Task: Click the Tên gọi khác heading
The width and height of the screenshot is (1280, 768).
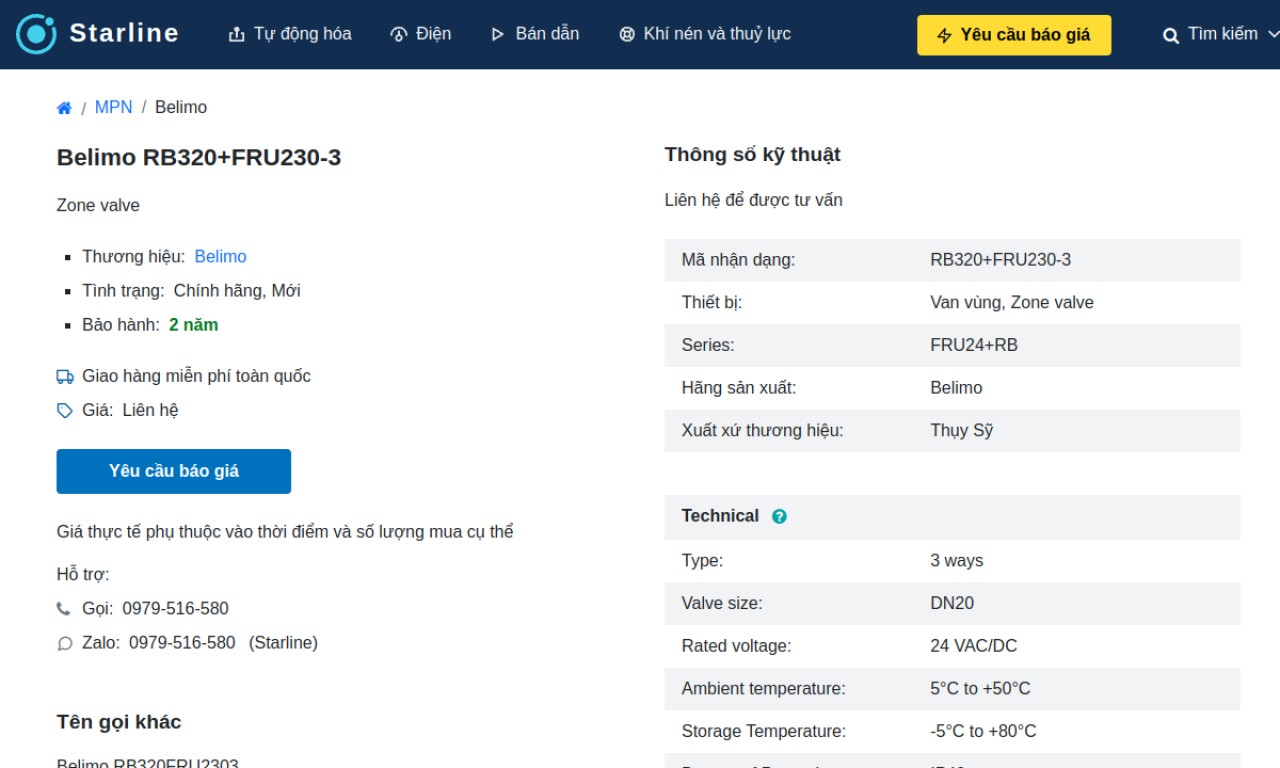Action: [x=119, y=722]
